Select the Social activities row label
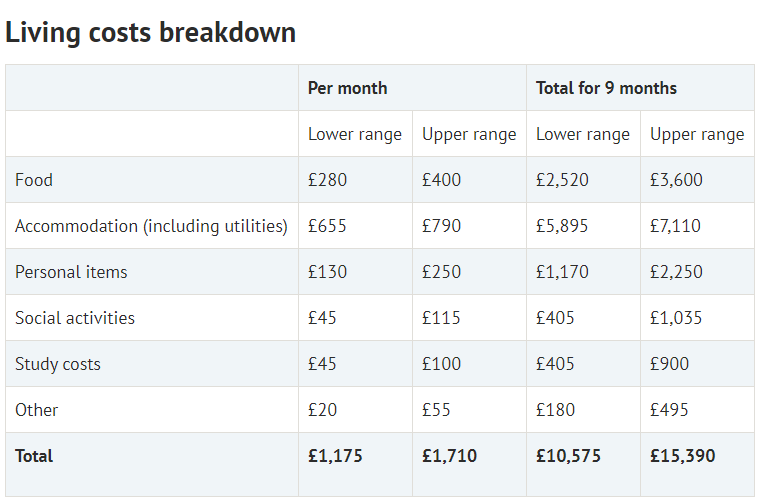Screen dimensions: 759x504 pos(75,318)
